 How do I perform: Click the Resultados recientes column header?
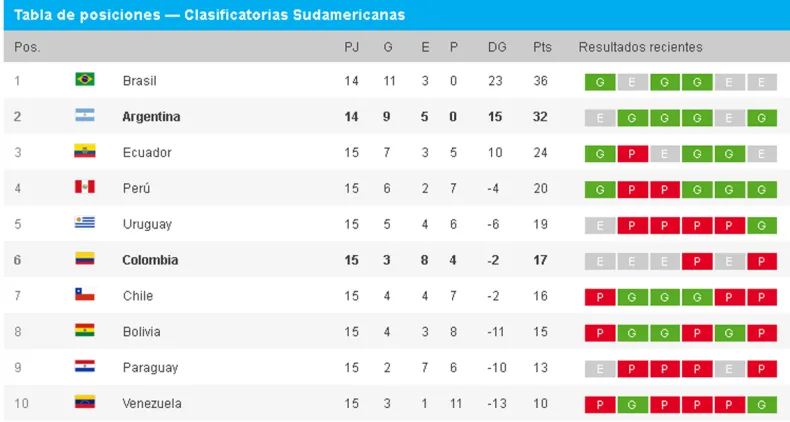point(640,47)
